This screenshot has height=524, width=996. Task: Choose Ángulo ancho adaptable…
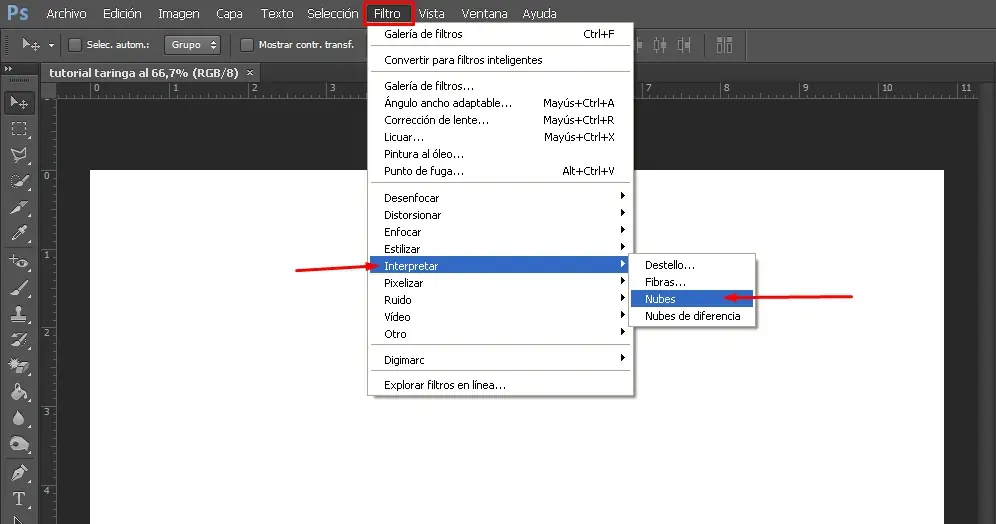tap(501, 103)
